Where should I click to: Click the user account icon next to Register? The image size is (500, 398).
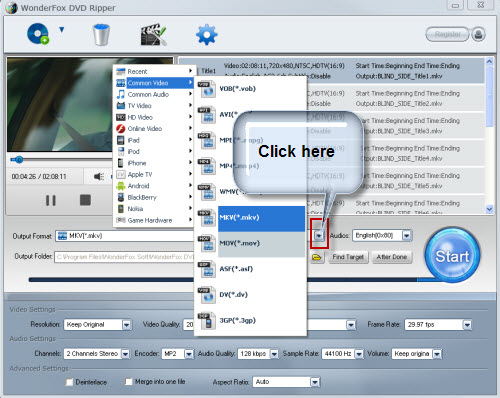tap(478, 34)
